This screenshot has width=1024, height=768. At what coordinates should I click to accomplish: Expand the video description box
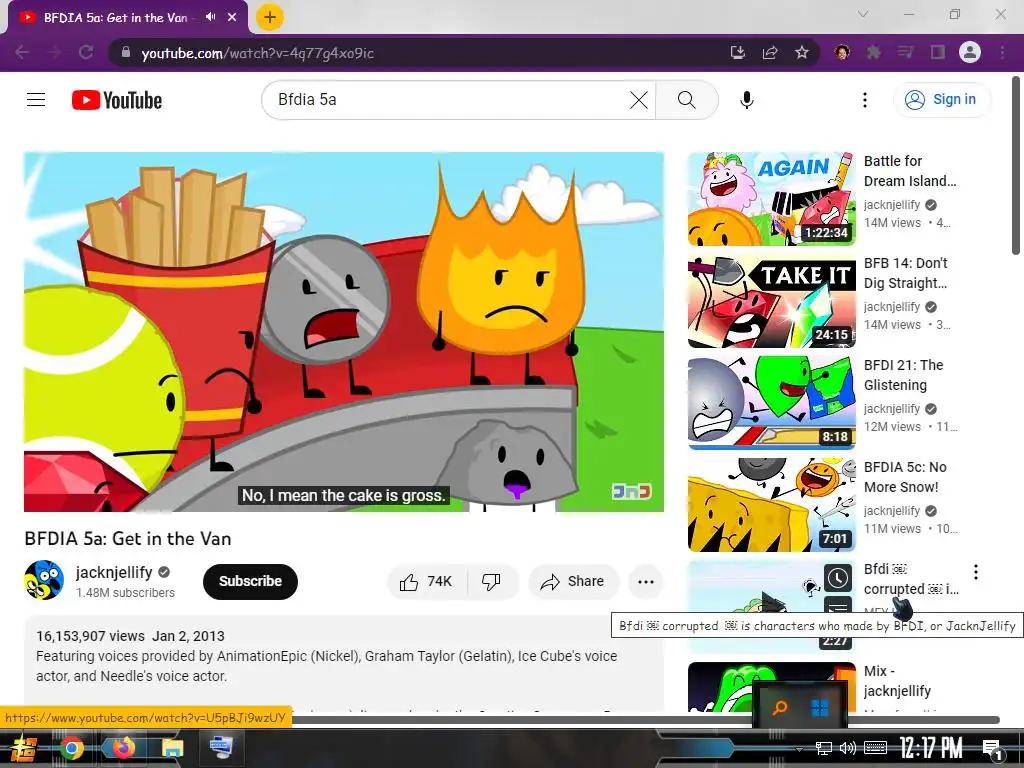pos(344,663)
